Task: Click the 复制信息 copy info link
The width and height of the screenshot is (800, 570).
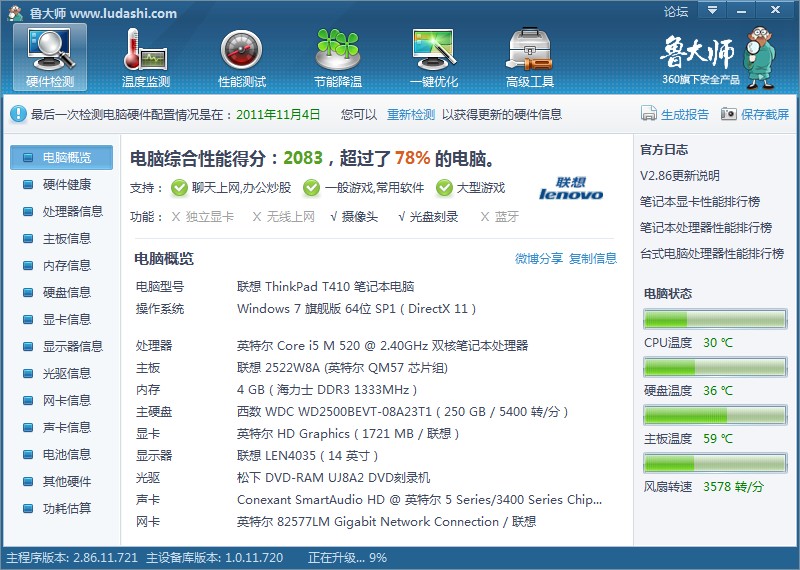Action: tap(593, 259)
